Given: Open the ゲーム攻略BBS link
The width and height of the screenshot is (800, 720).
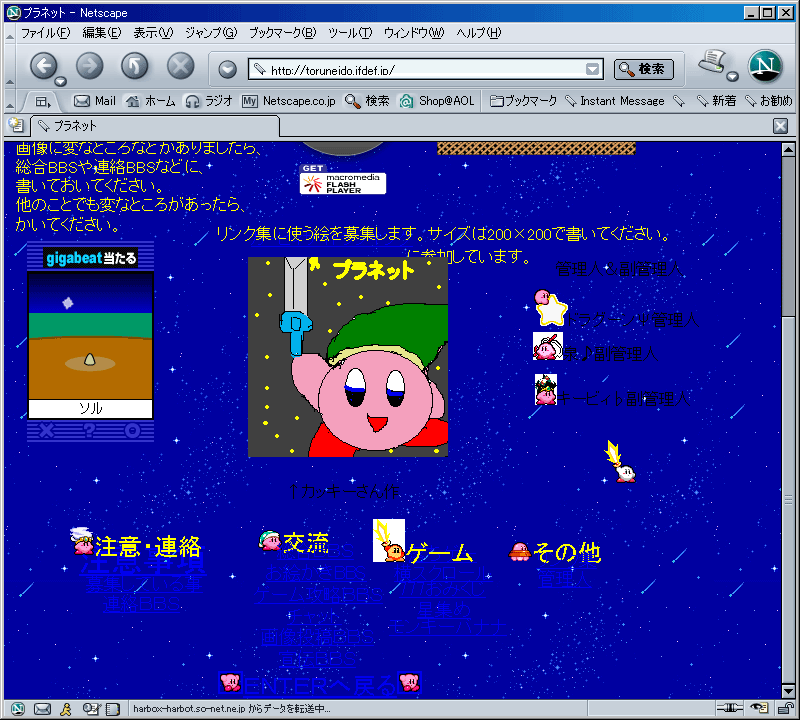Looking at the screenshot, I should coord(318,594).
